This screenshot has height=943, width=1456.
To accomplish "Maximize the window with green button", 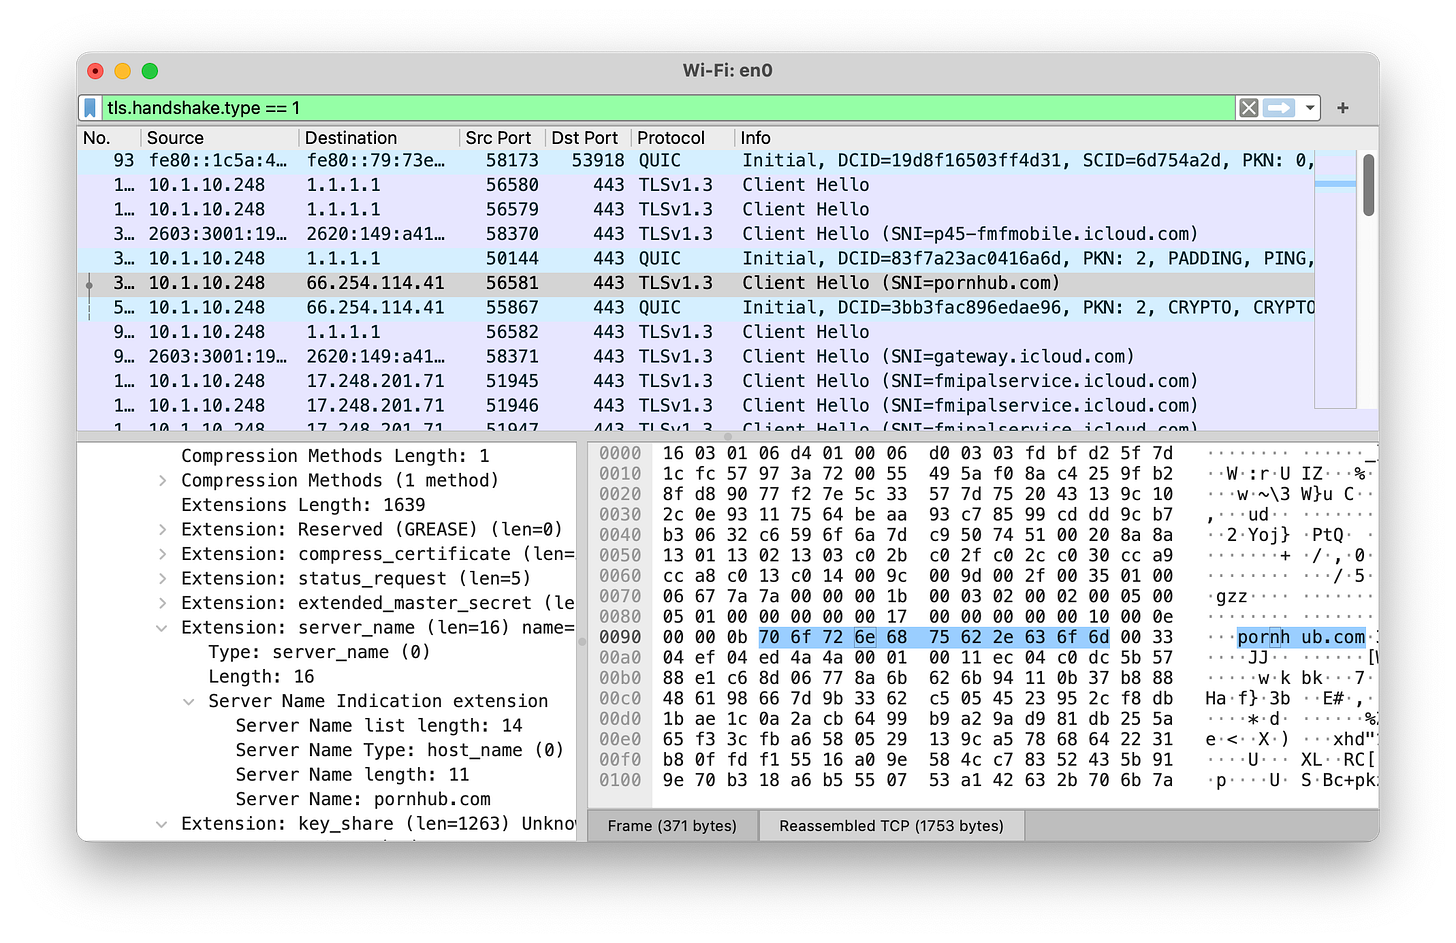I will pos(149,71).
